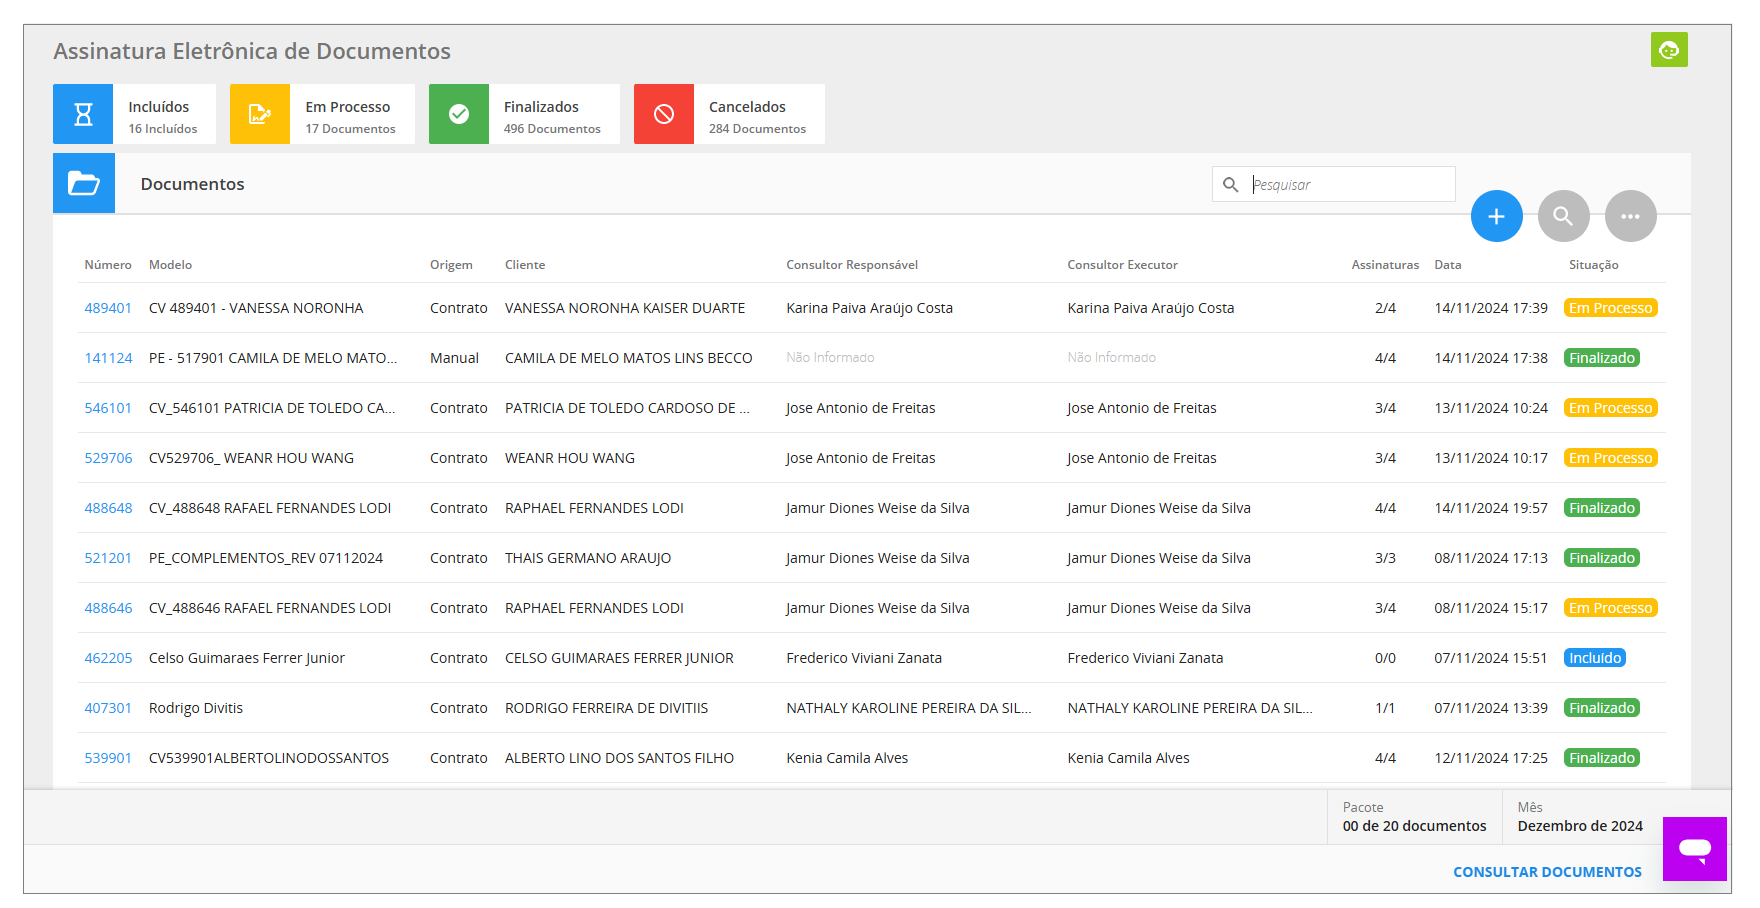
Task: Select client CELSO GUIMARAES FERRER JUNIOR
Action: coord(619,658)
